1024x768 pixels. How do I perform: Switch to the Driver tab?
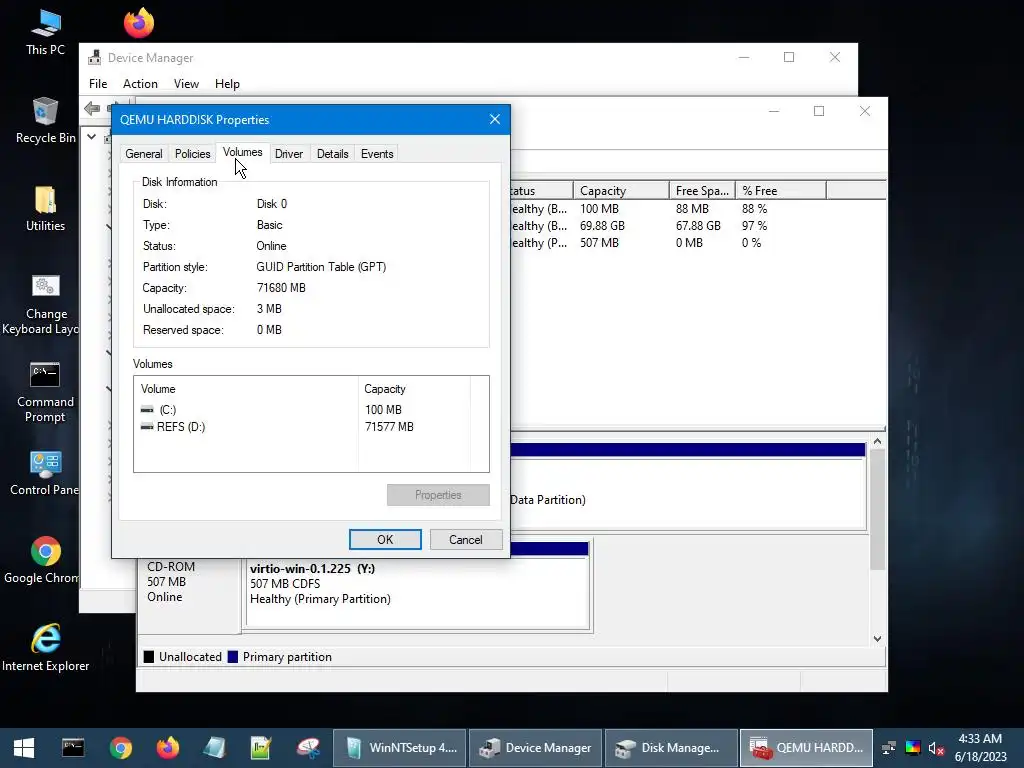pyautogui.click(x=289, y=154)
